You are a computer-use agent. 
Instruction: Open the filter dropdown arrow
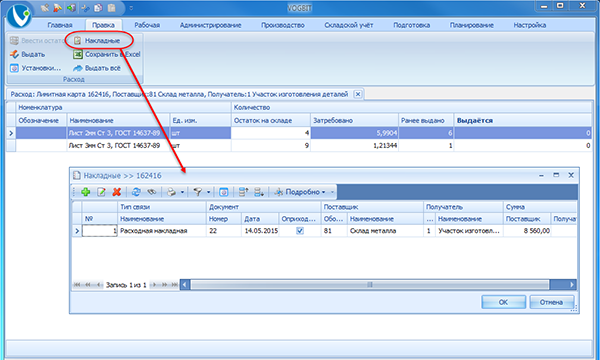pos(209,192)
